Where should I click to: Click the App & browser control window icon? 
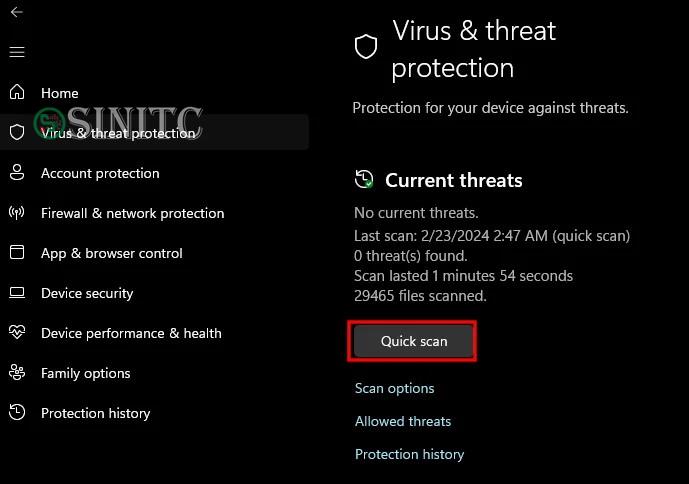click(17, 252)
